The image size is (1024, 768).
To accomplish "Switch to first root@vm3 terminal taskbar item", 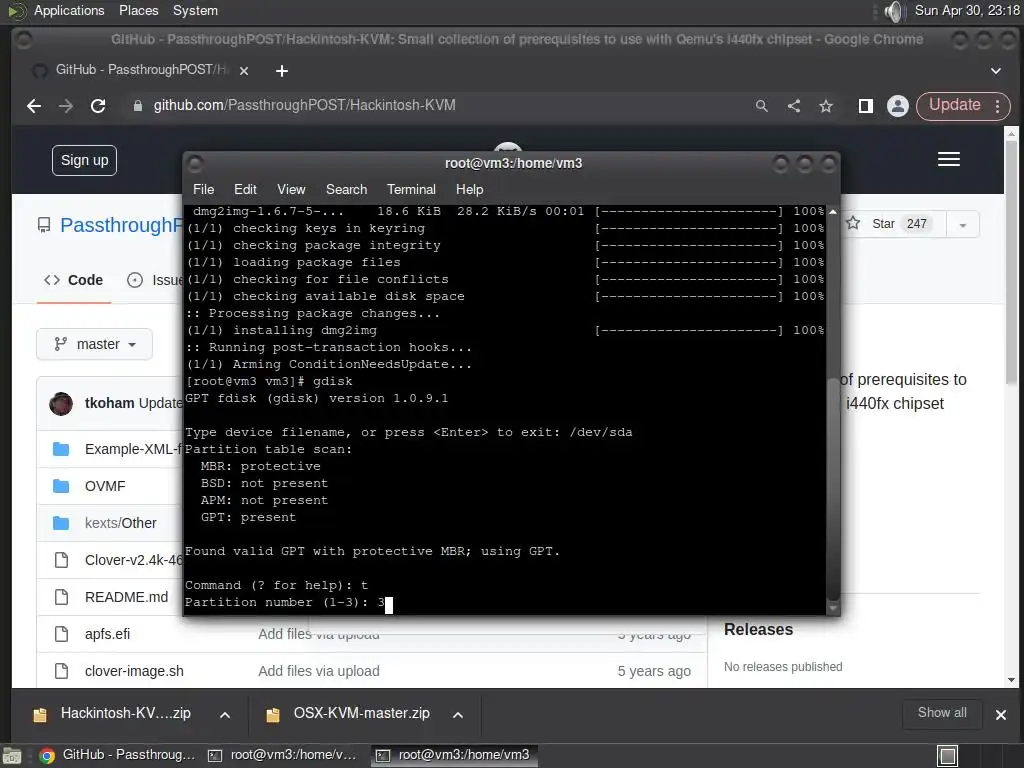I will (x=282, y=755).
